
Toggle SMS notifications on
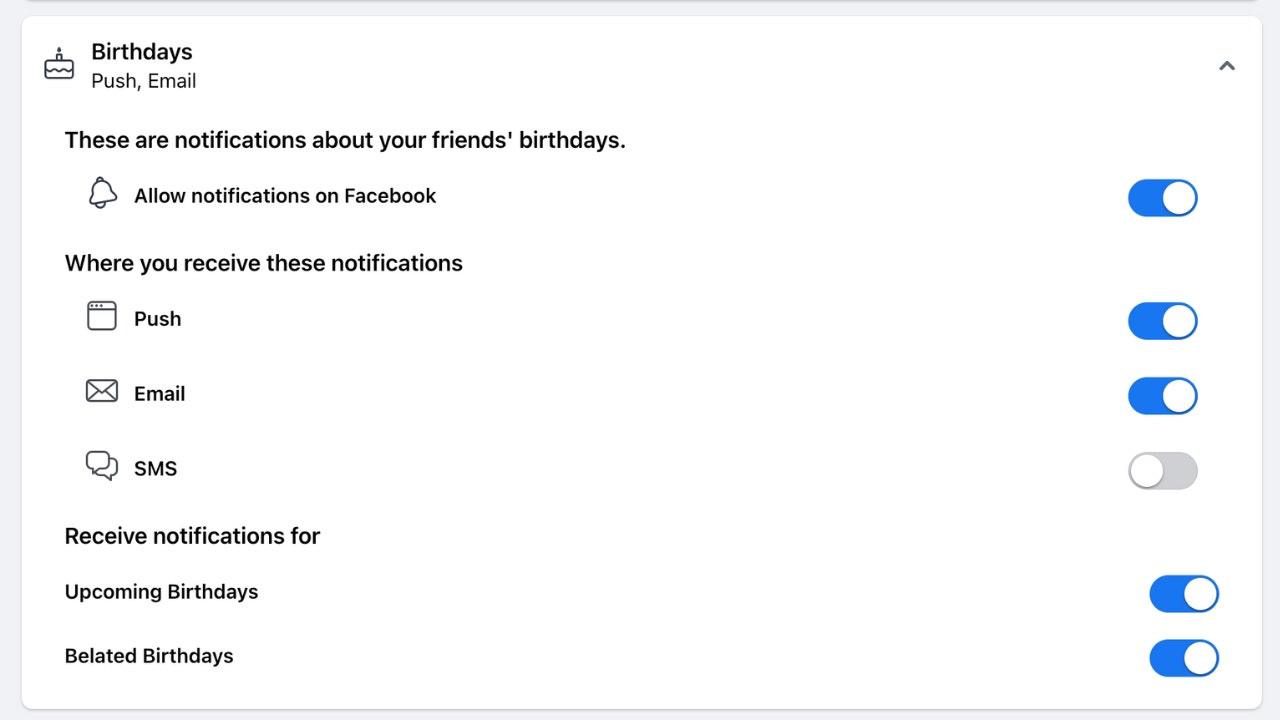click(x=1162, y=470)
